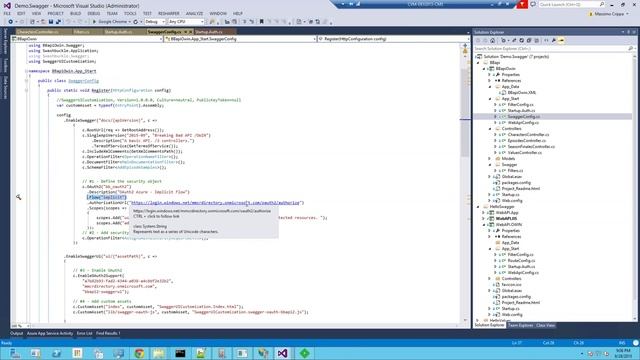Switch to the Filters.cs editor tab
Viewport: 640px width, 360px height.
(x=81, y=32)
